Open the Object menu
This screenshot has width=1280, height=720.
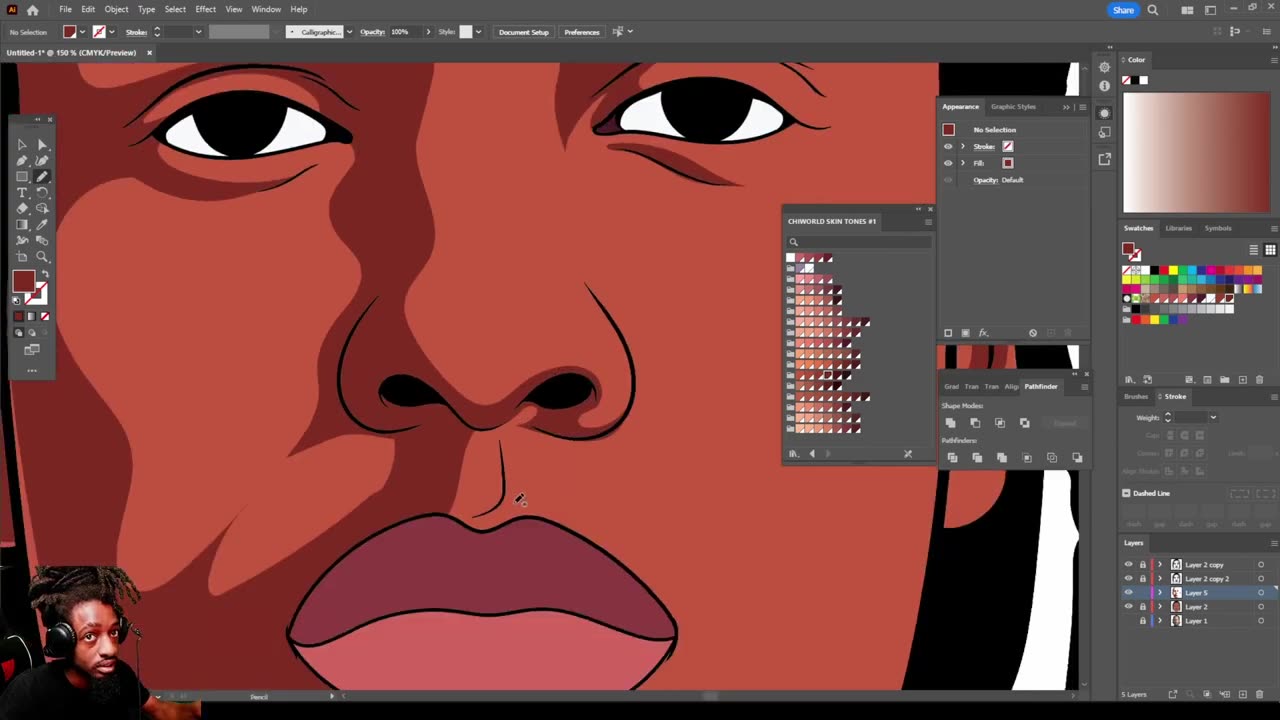point(116,10)
